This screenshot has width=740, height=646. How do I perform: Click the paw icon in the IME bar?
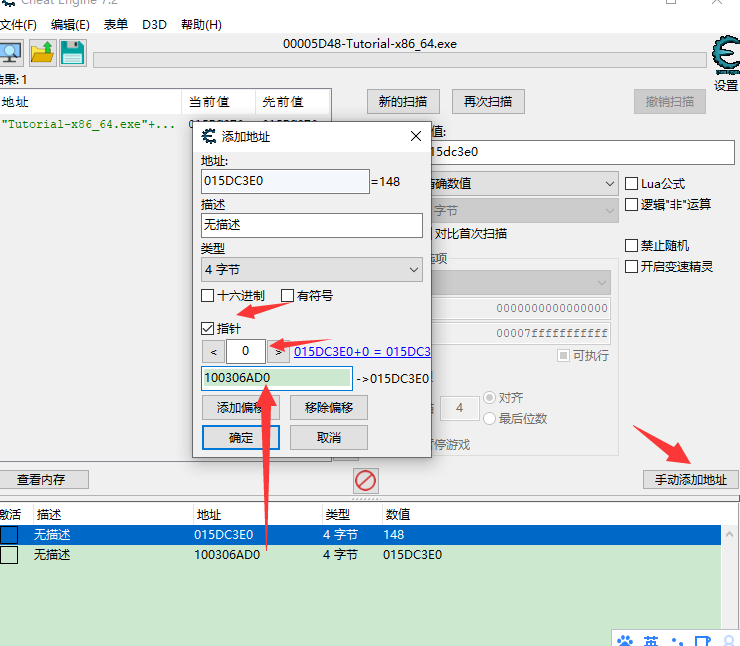[625, 640]
